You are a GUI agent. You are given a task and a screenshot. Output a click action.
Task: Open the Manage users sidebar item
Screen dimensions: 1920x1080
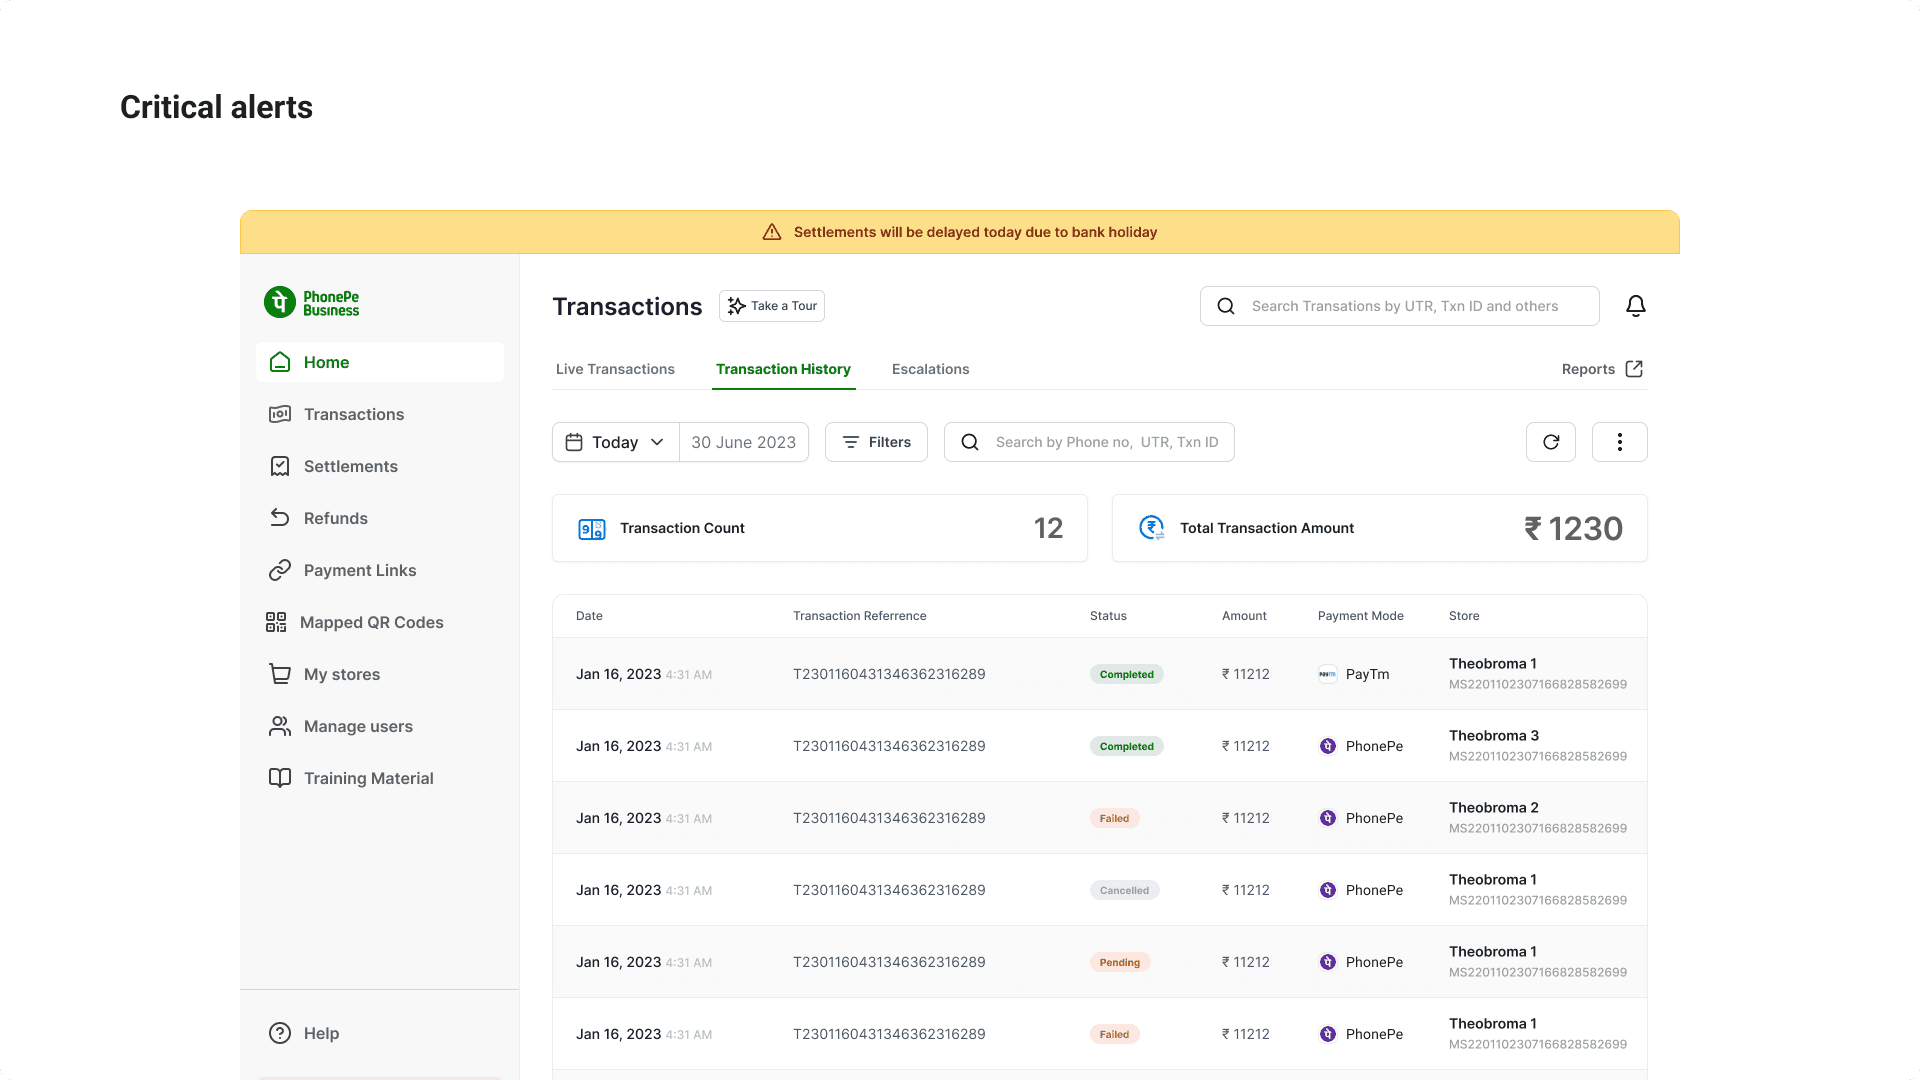[358, 726]
